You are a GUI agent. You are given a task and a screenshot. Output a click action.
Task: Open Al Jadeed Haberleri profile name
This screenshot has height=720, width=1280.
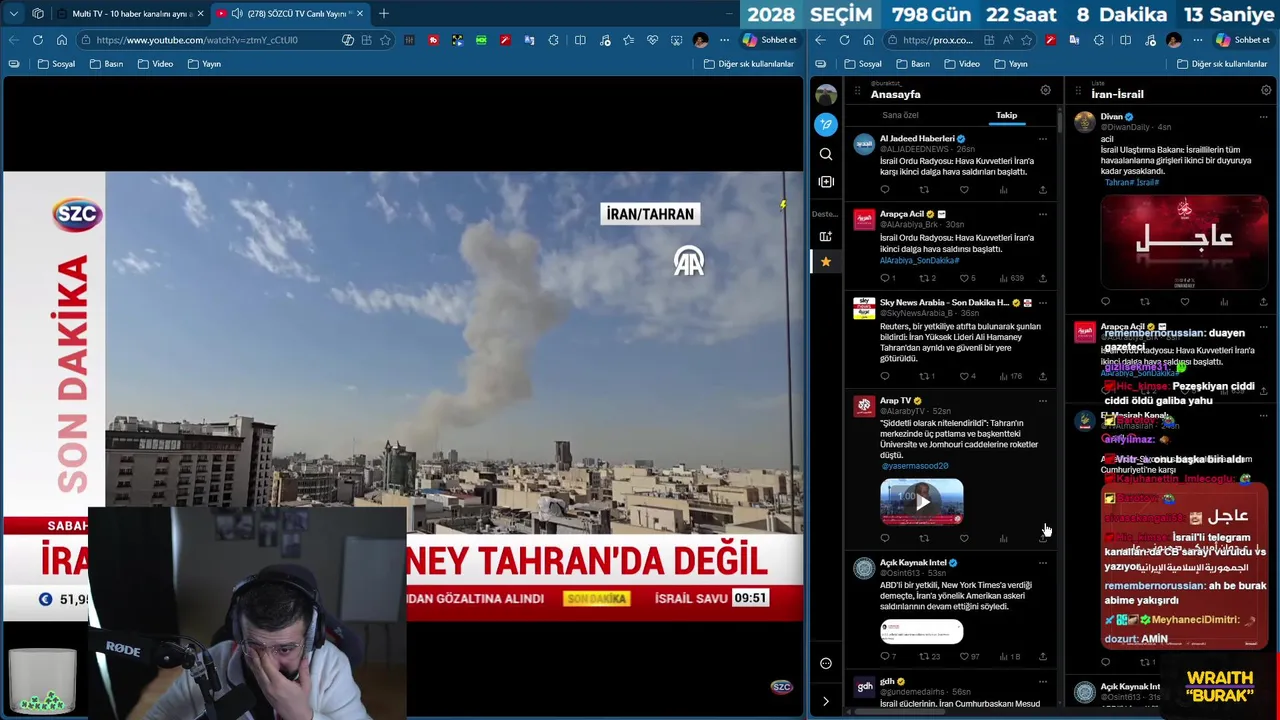pyautogui.click(x=917, y=139)
